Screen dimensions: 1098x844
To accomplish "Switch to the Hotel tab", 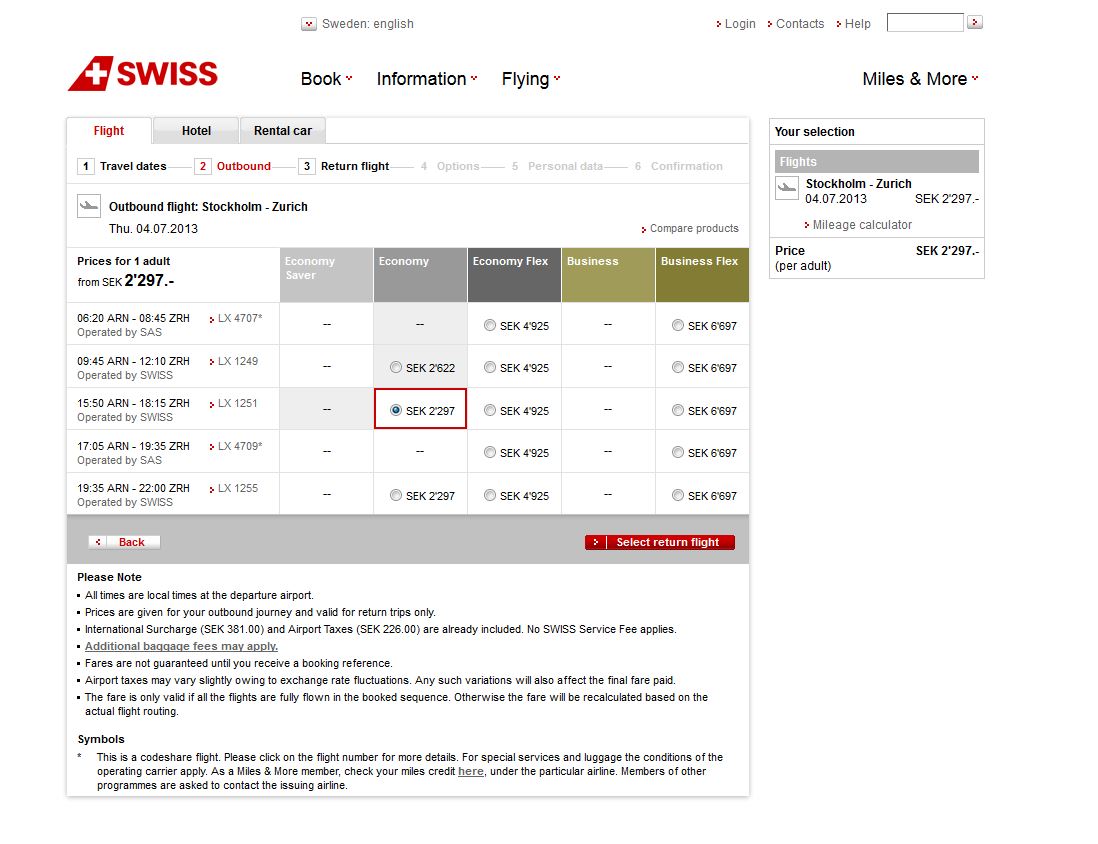I will point(196,131).
